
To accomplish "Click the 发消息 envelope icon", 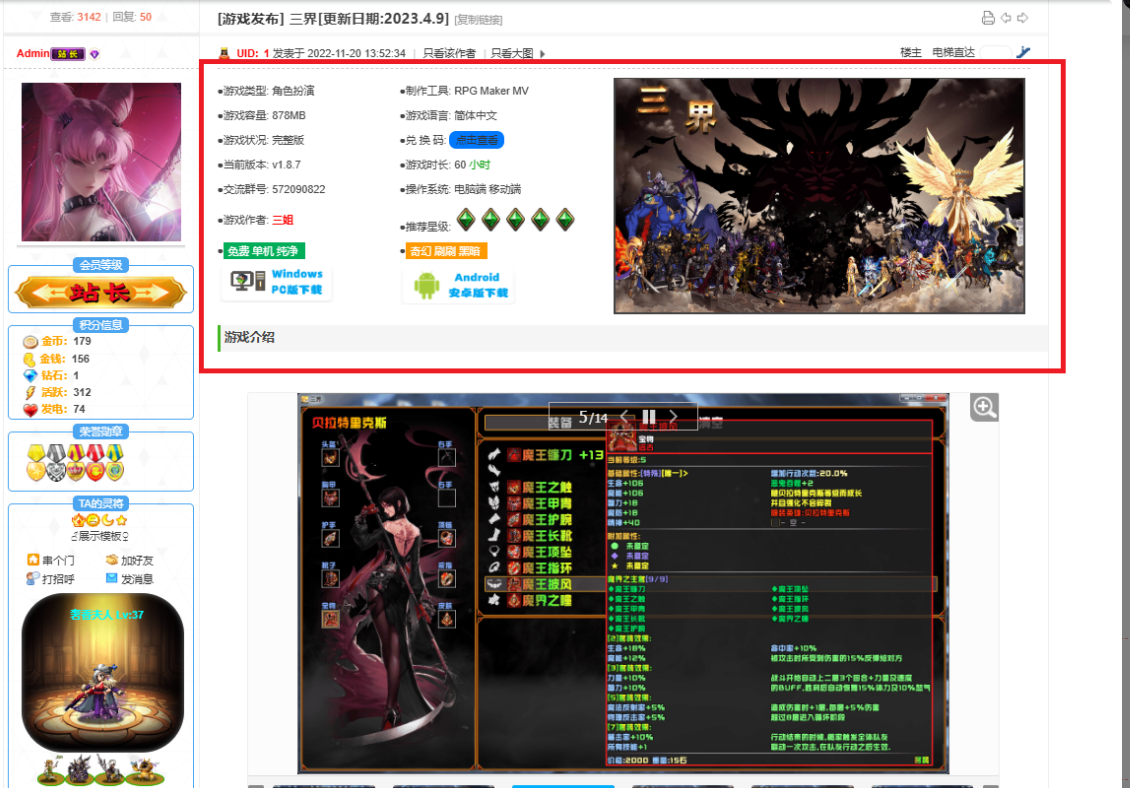I will pyautogui.click(x=112, y=578).
